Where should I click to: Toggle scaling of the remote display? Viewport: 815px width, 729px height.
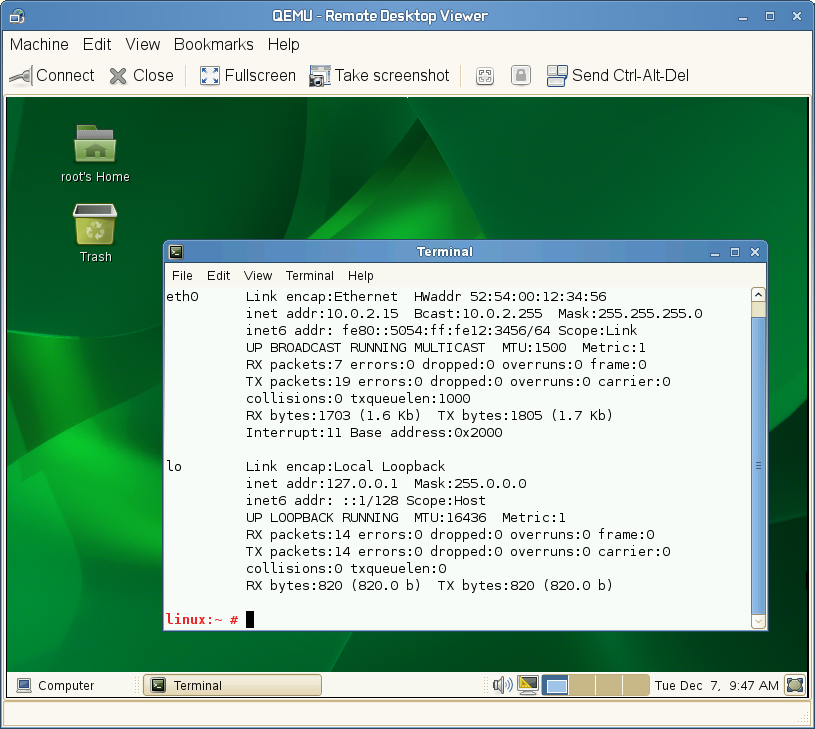click(x=484, y=75)
